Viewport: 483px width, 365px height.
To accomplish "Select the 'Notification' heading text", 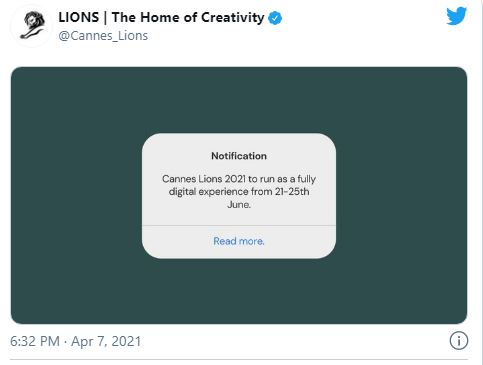I will (239, 156).
